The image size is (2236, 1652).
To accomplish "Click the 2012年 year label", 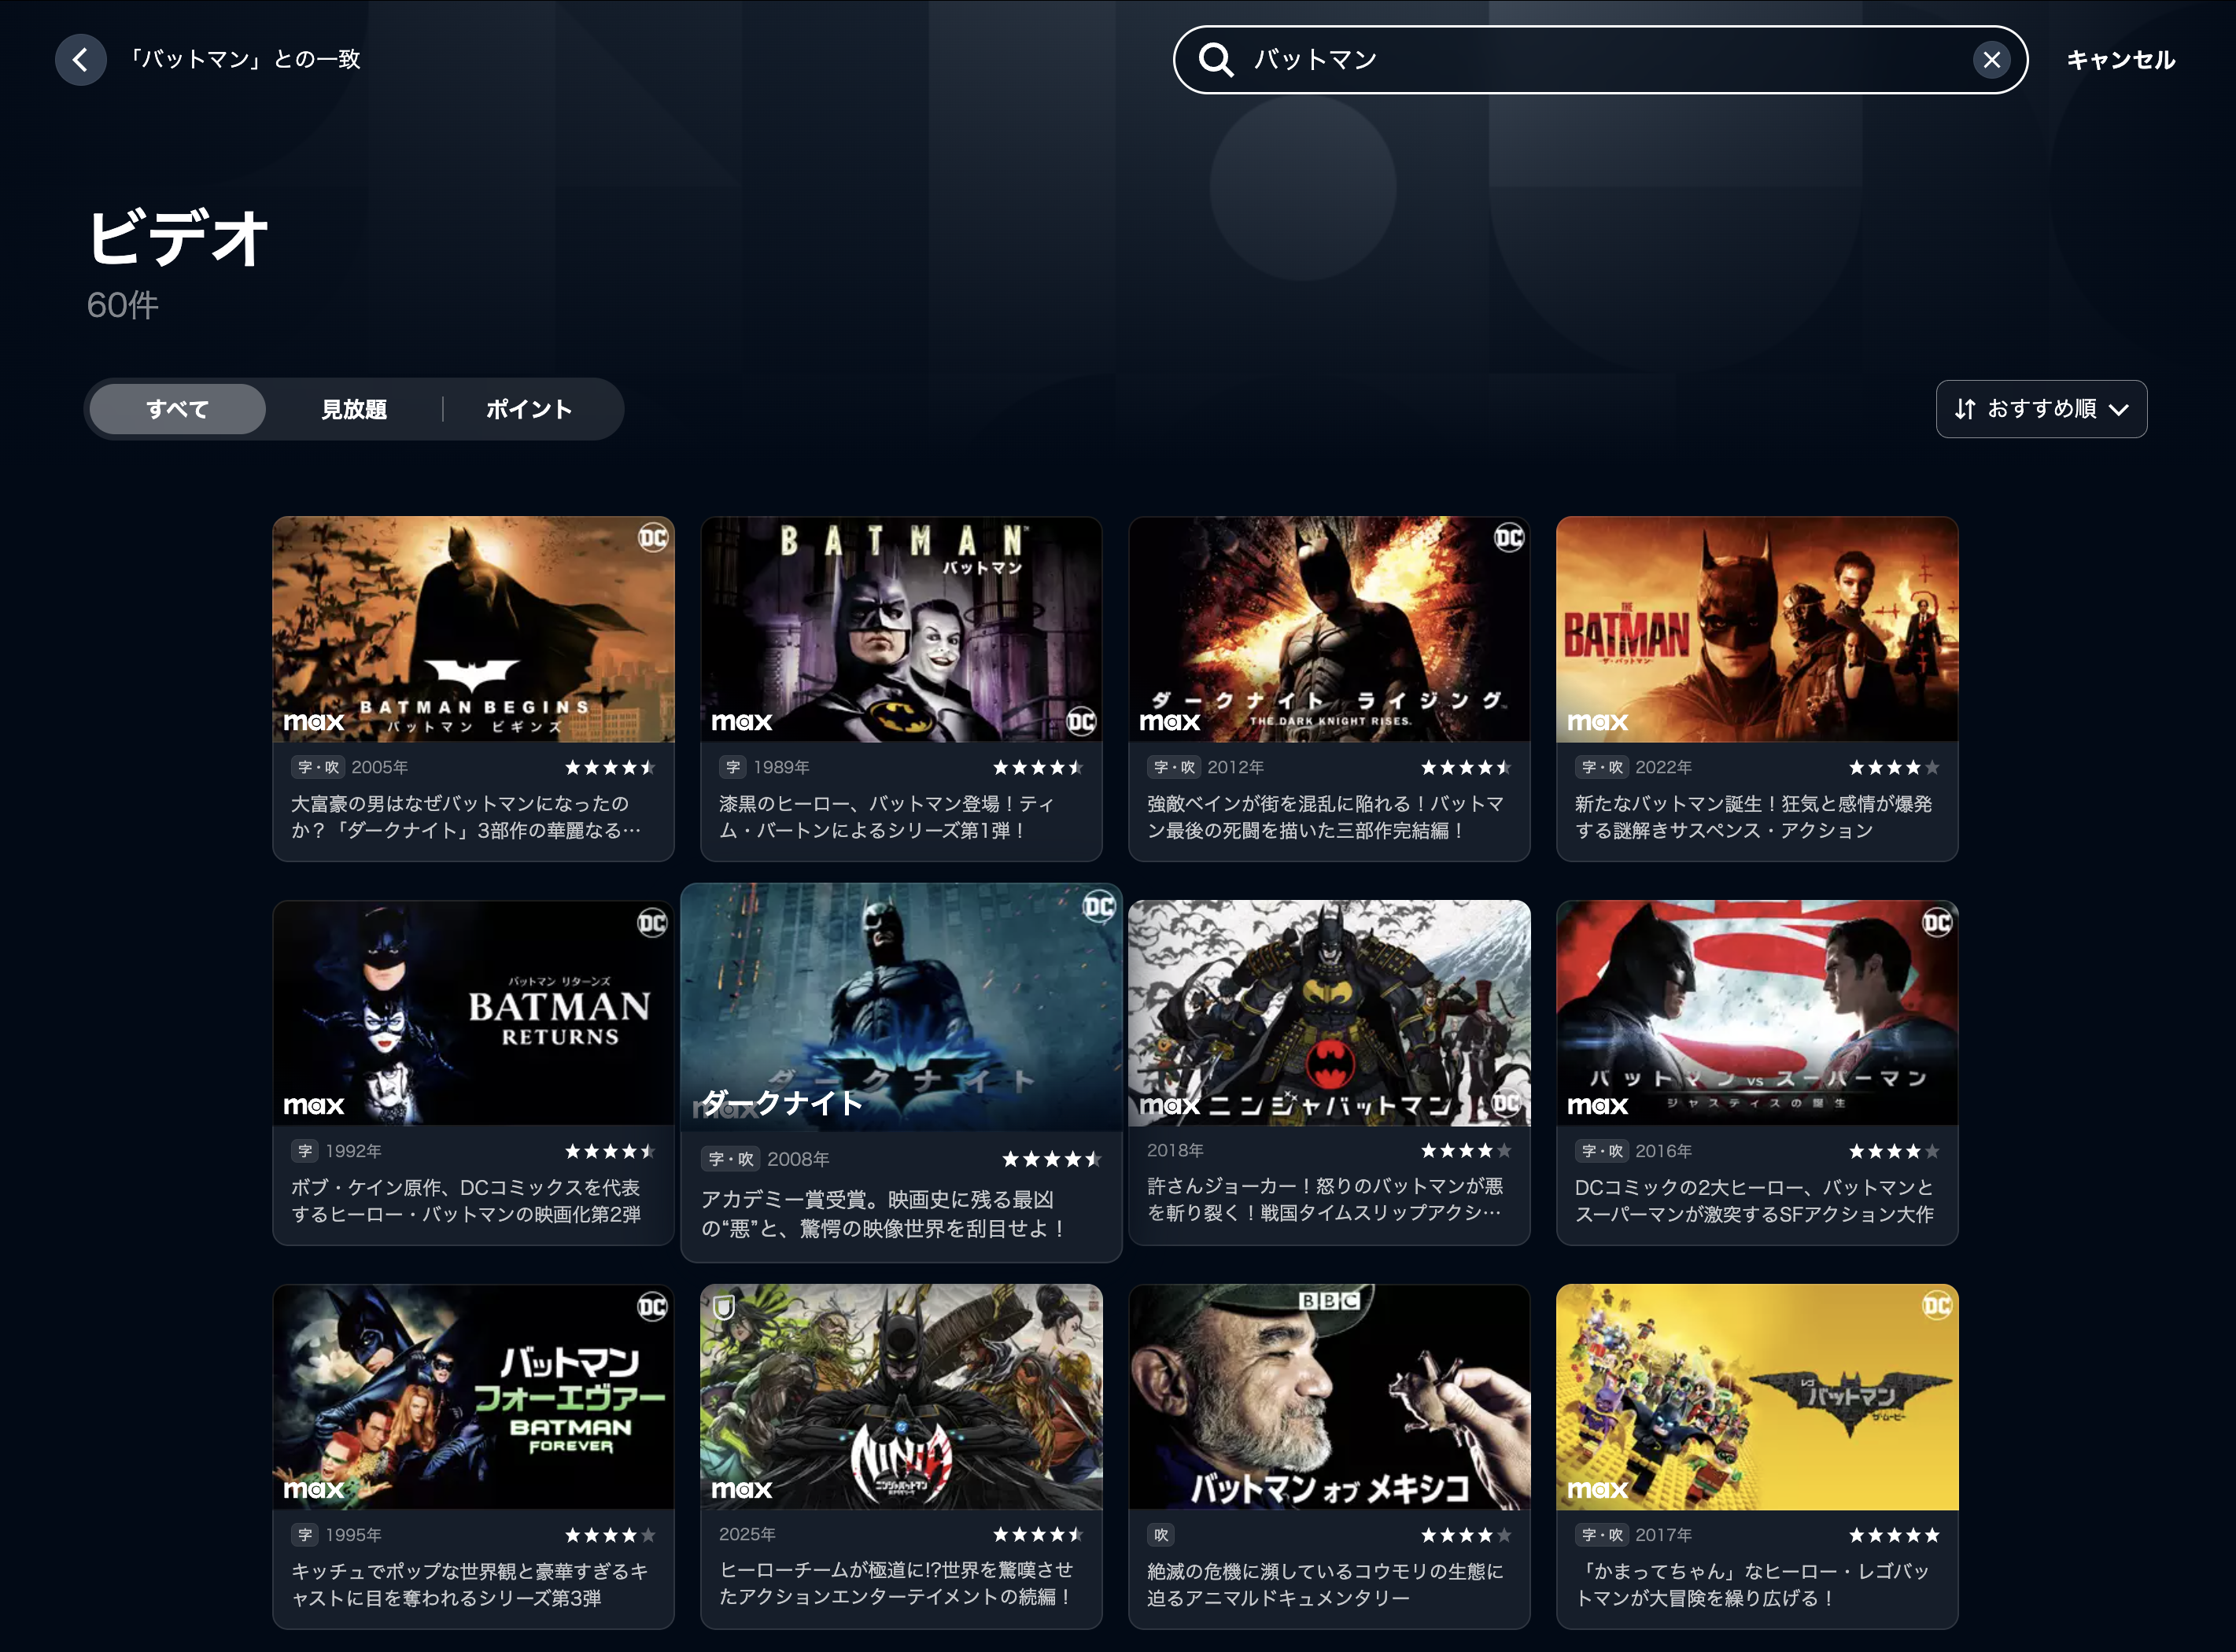I will tap(1235, 767).
